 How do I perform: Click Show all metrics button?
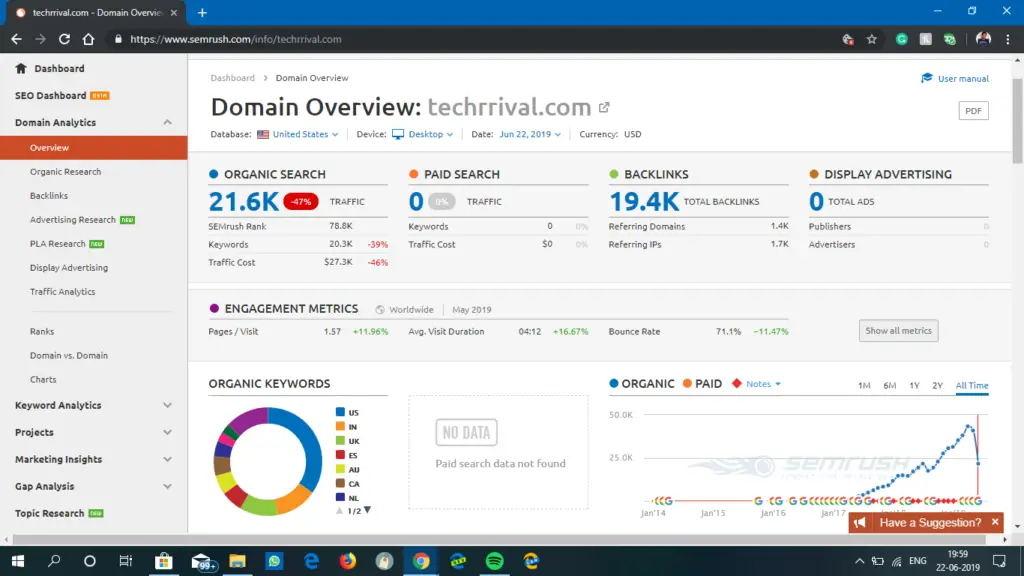click(899, 331)
